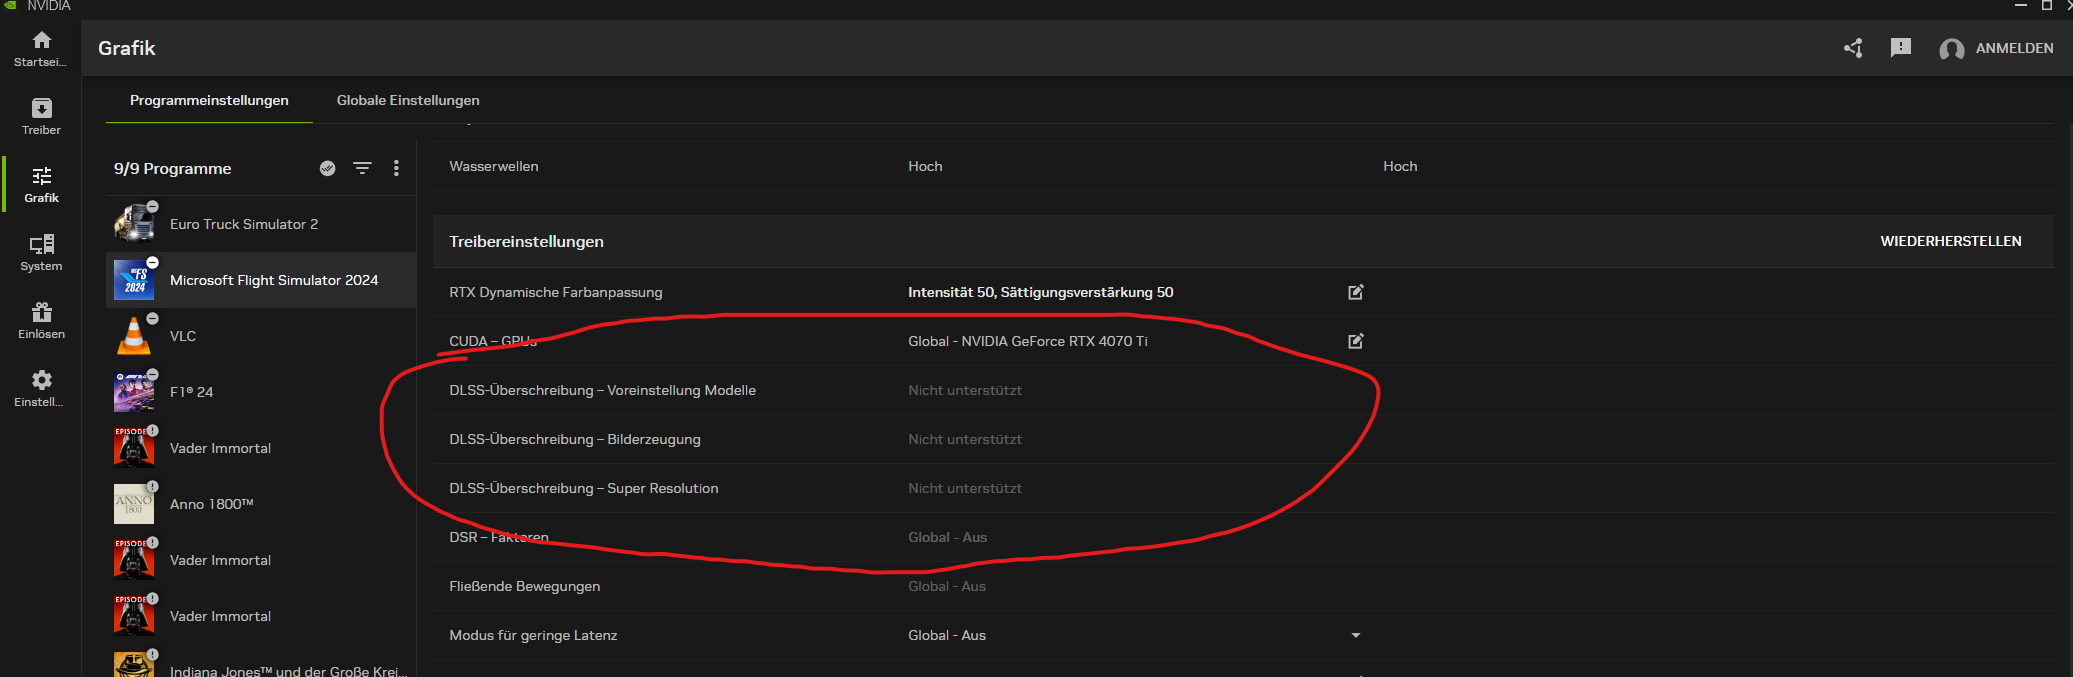Click the VLC cone icon

click(134, 335)
